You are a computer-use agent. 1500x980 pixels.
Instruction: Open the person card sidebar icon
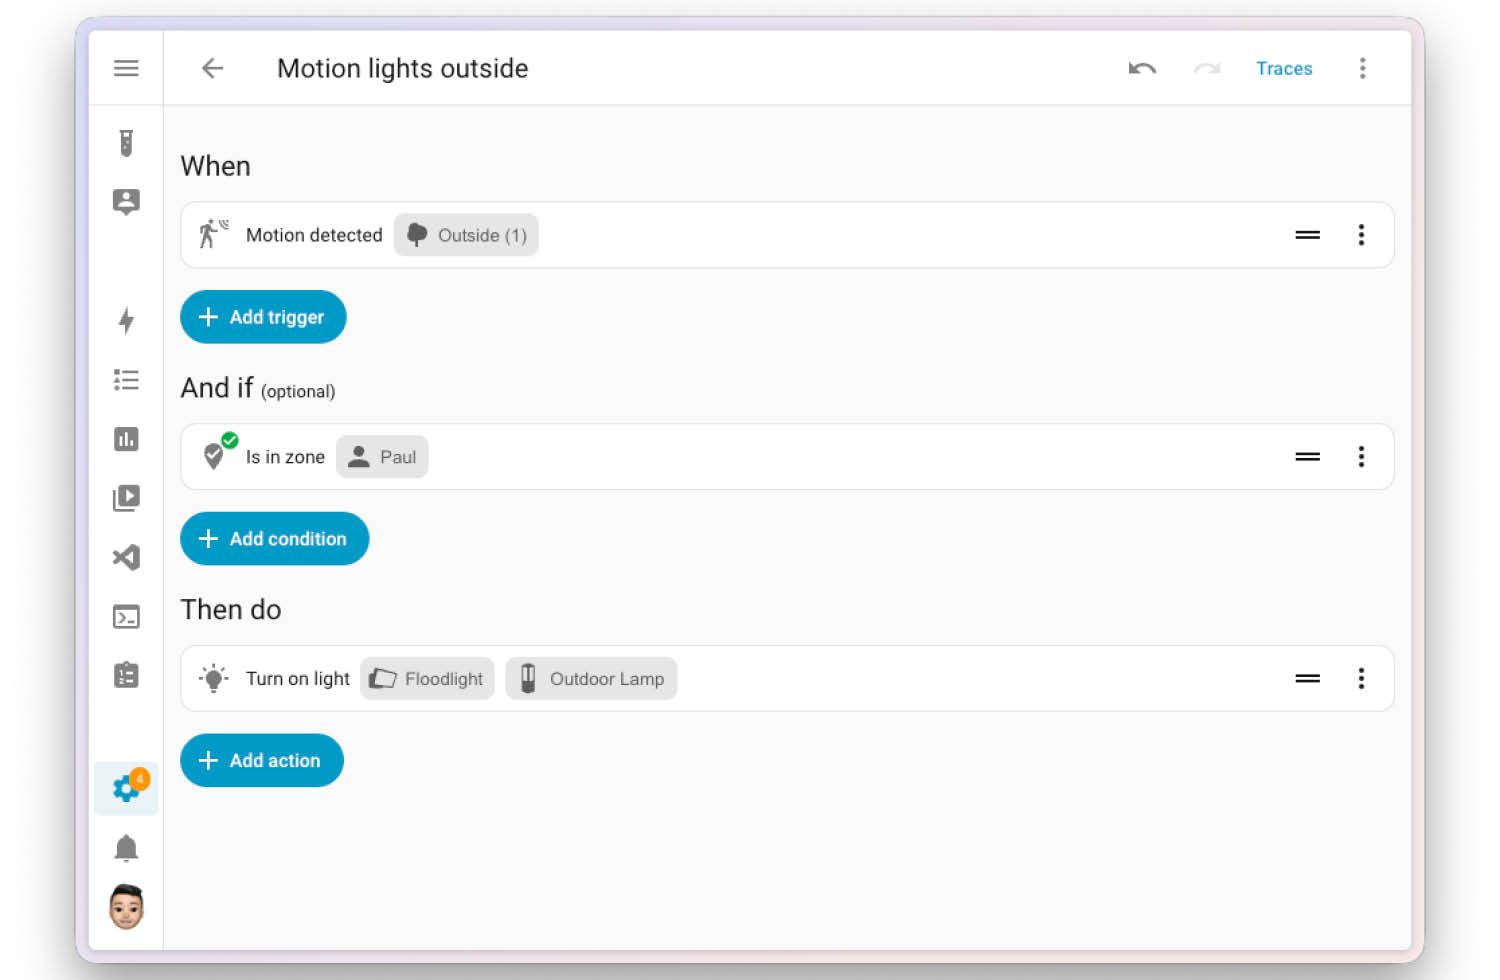click(126, 201)
